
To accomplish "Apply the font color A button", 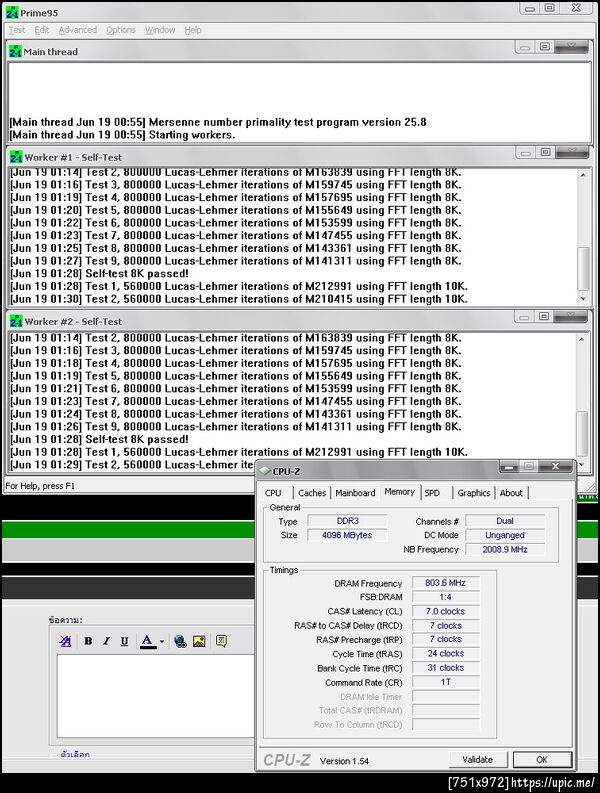I will (147, 641).
